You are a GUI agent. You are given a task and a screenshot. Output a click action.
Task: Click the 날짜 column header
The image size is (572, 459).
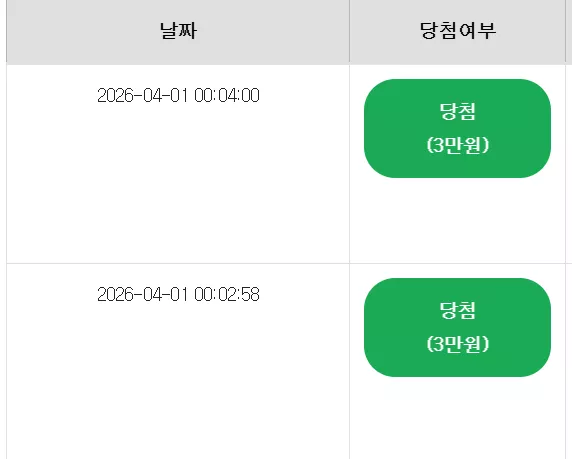pyautogui.click(x=178, y=31)
